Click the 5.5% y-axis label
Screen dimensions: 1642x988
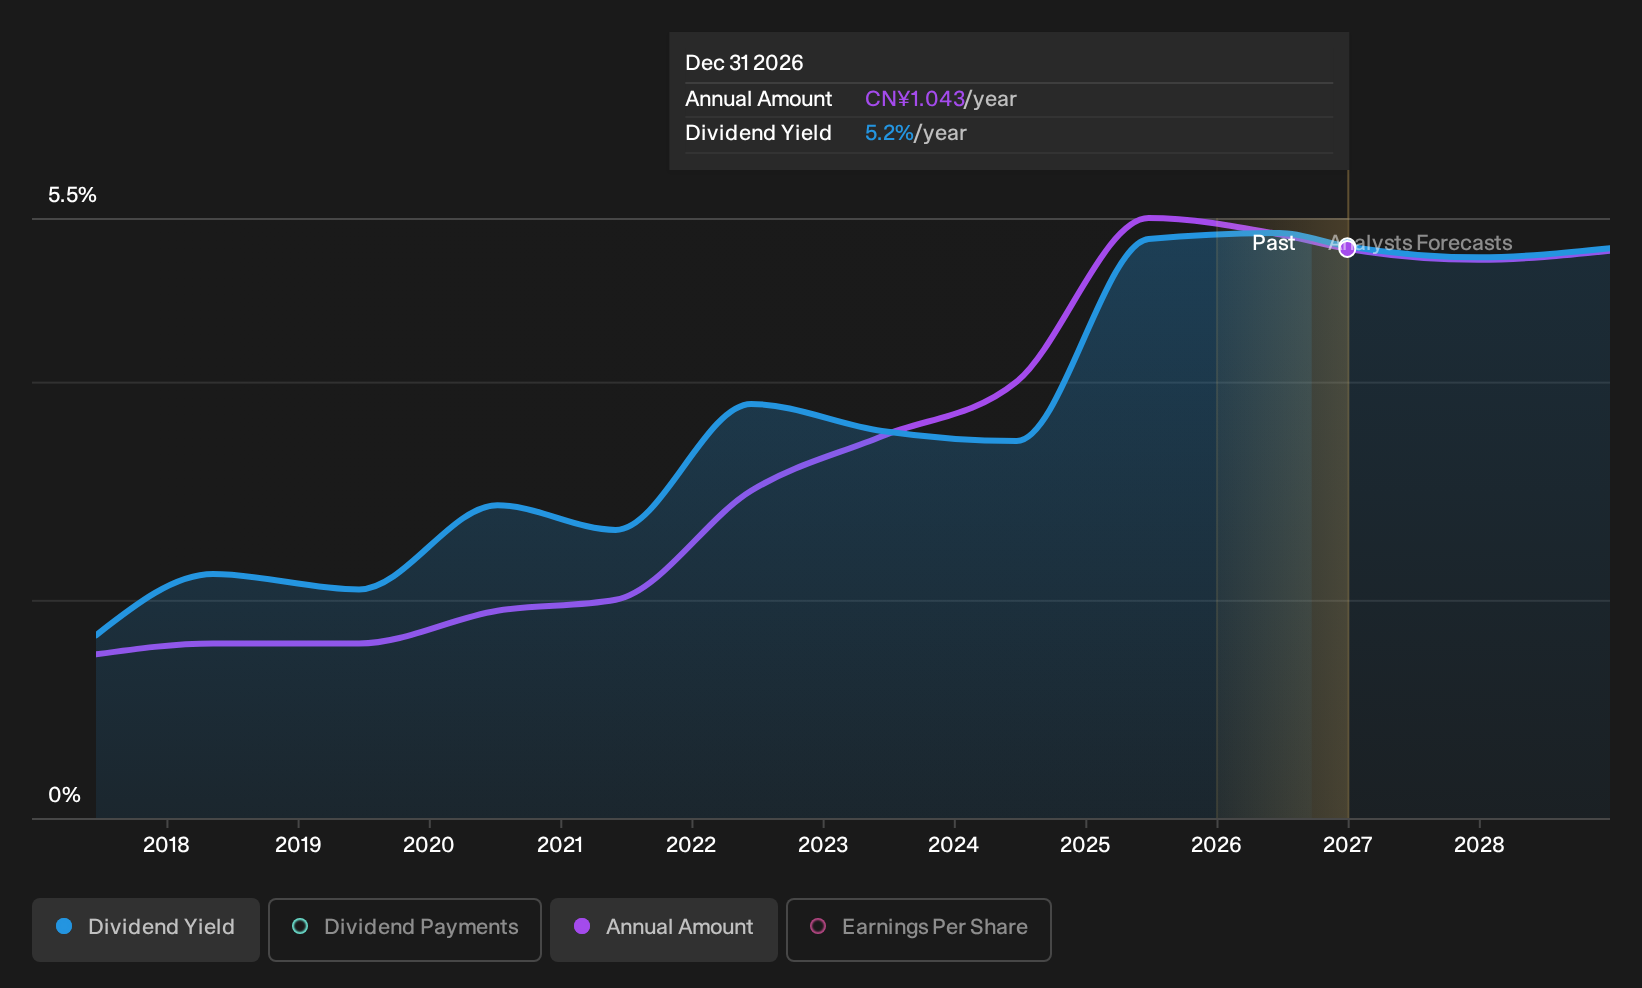(x=72, y=195)
